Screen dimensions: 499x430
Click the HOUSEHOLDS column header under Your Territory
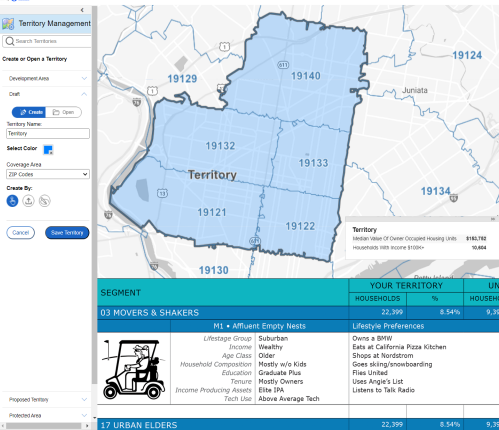[x=378, y=299]
